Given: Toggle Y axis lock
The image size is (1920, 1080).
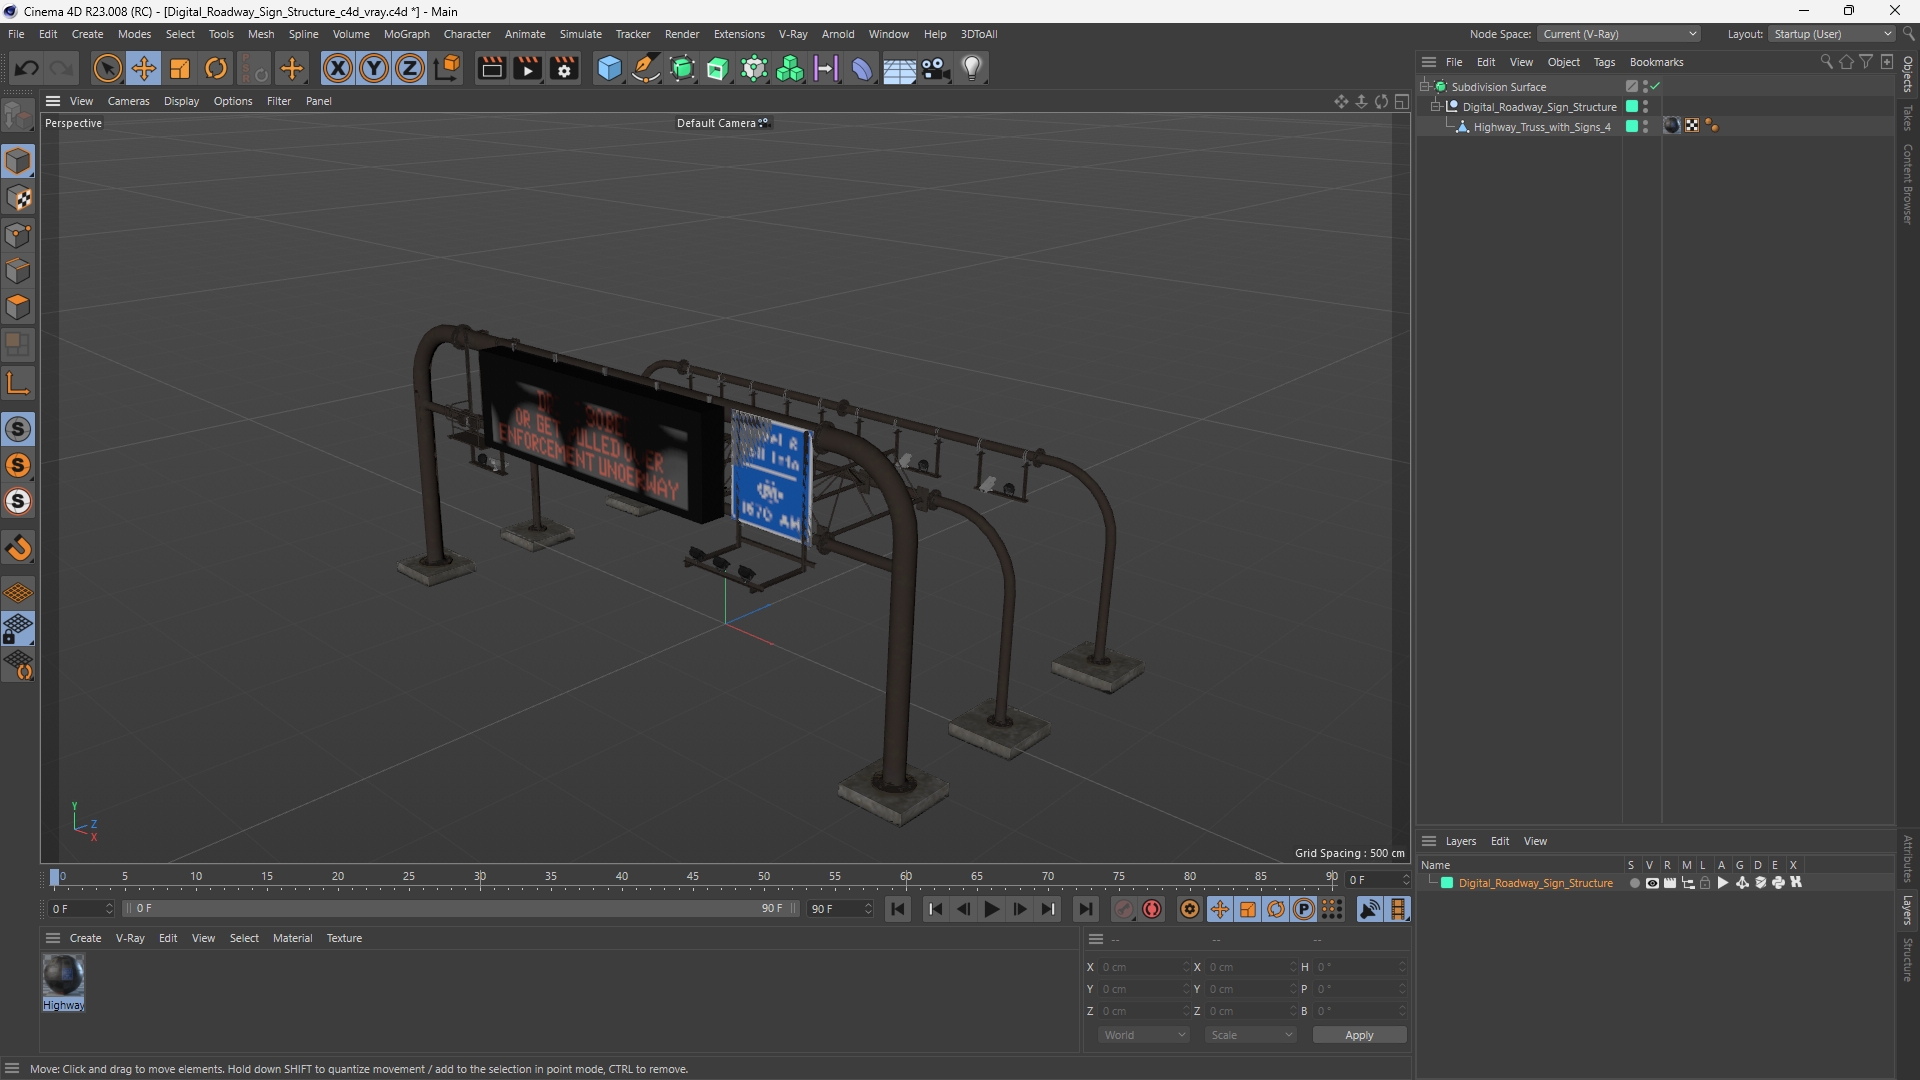Looking at the screenshot, I should 374,68.
